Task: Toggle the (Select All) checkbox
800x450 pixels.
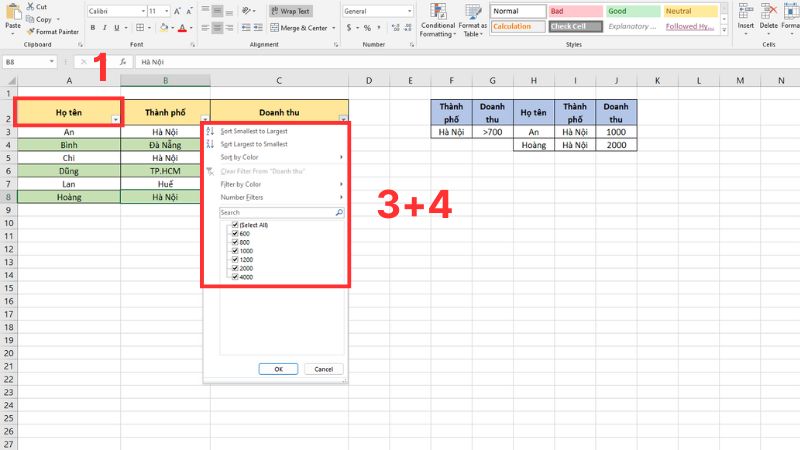Action: 234,225
